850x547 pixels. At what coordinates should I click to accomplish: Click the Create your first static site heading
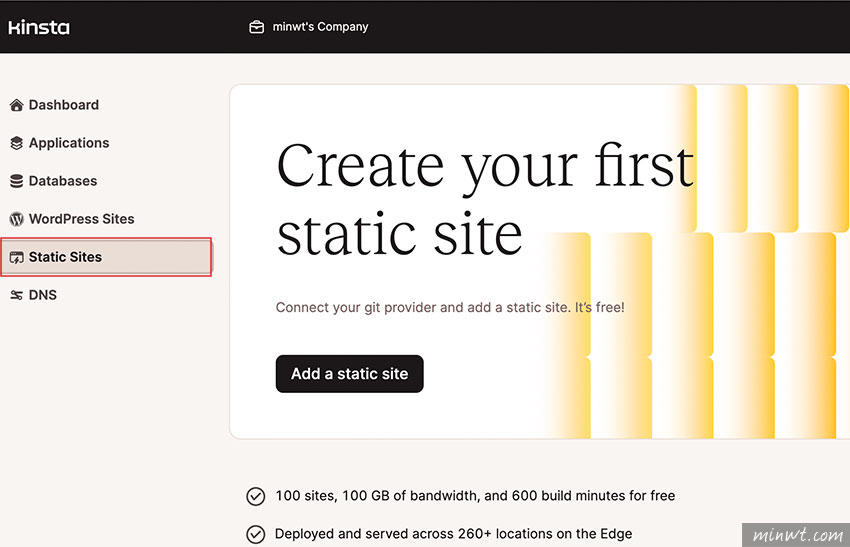(485, 199)
